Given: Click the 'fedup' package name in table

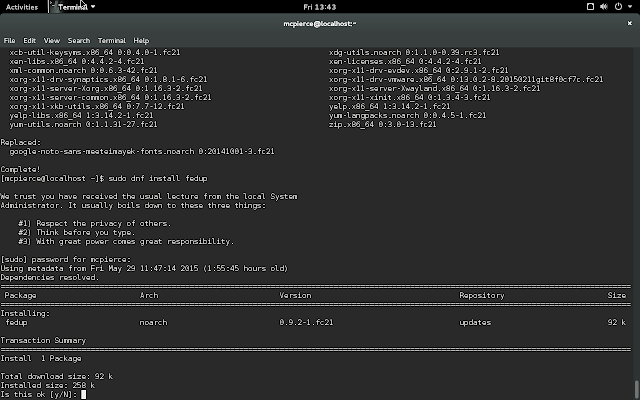Looking at the screenshot, I should click(16, 322).
